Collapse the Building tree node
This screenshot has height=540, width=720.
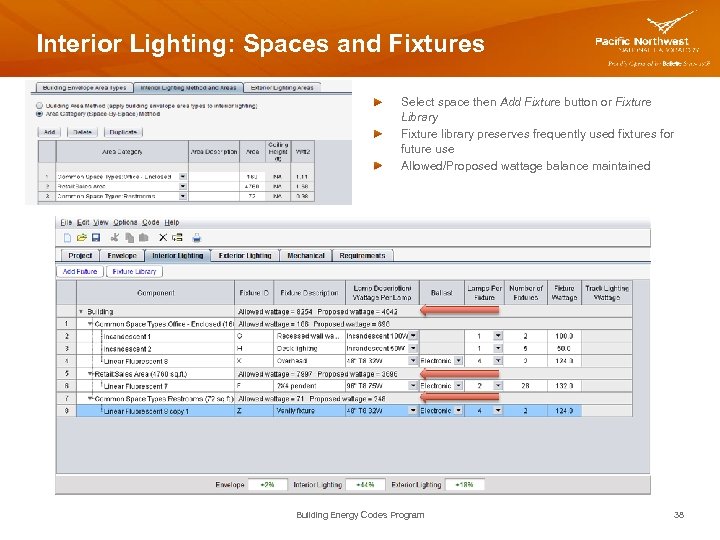coord(81,311)
